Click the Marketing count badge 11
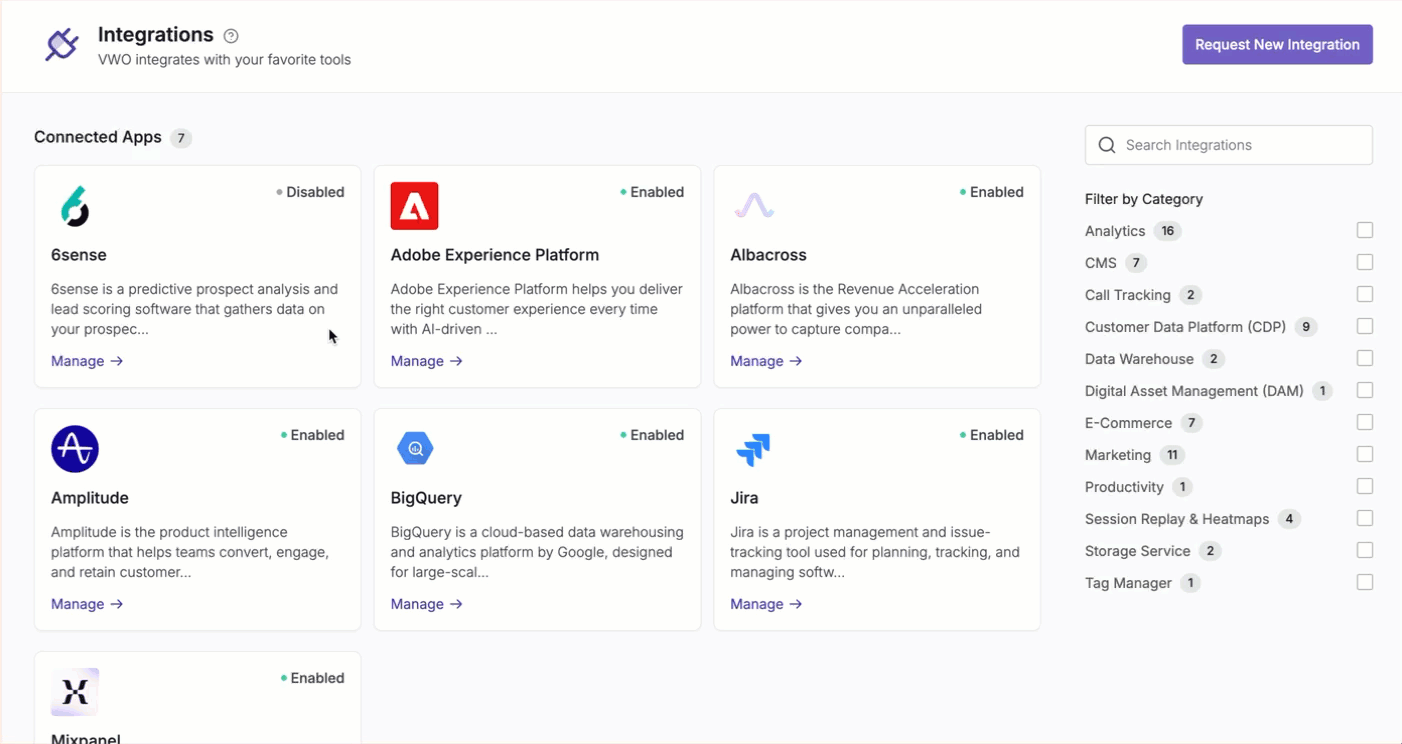The height and width of the screenshot is (744, 1402). pos(1172,455)
